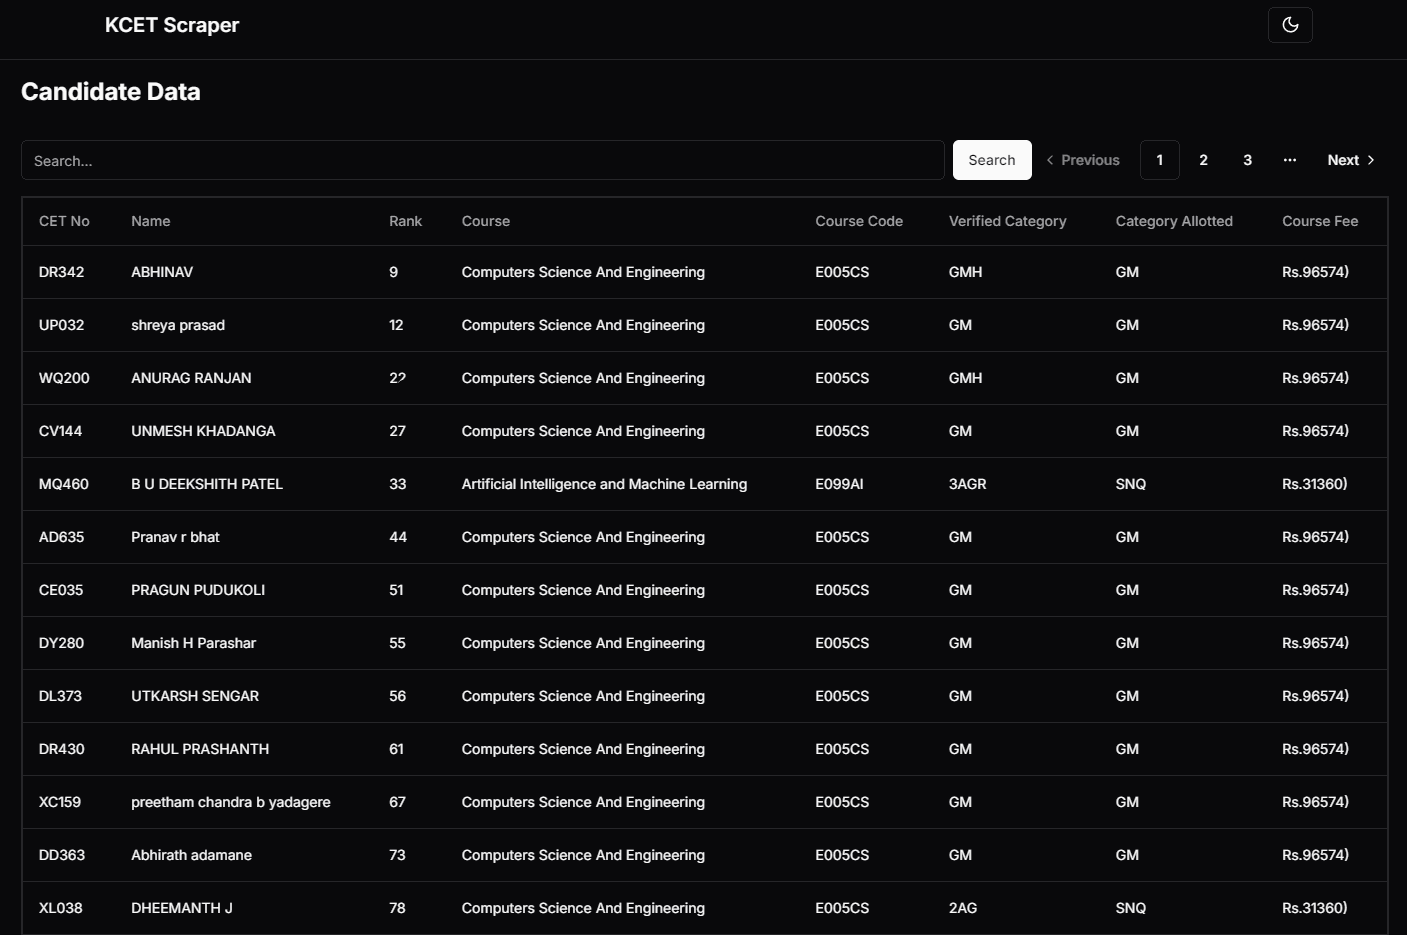Go to the Next page
This screenshot has height=935, width=1407.
1351,160
